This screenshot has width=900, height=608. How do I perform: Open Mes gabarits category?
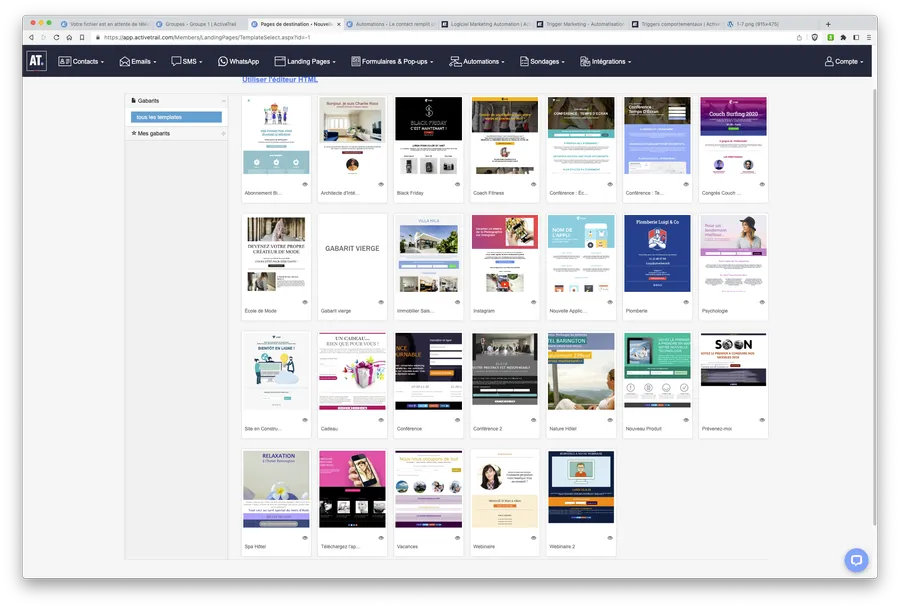tap(153, 133)
